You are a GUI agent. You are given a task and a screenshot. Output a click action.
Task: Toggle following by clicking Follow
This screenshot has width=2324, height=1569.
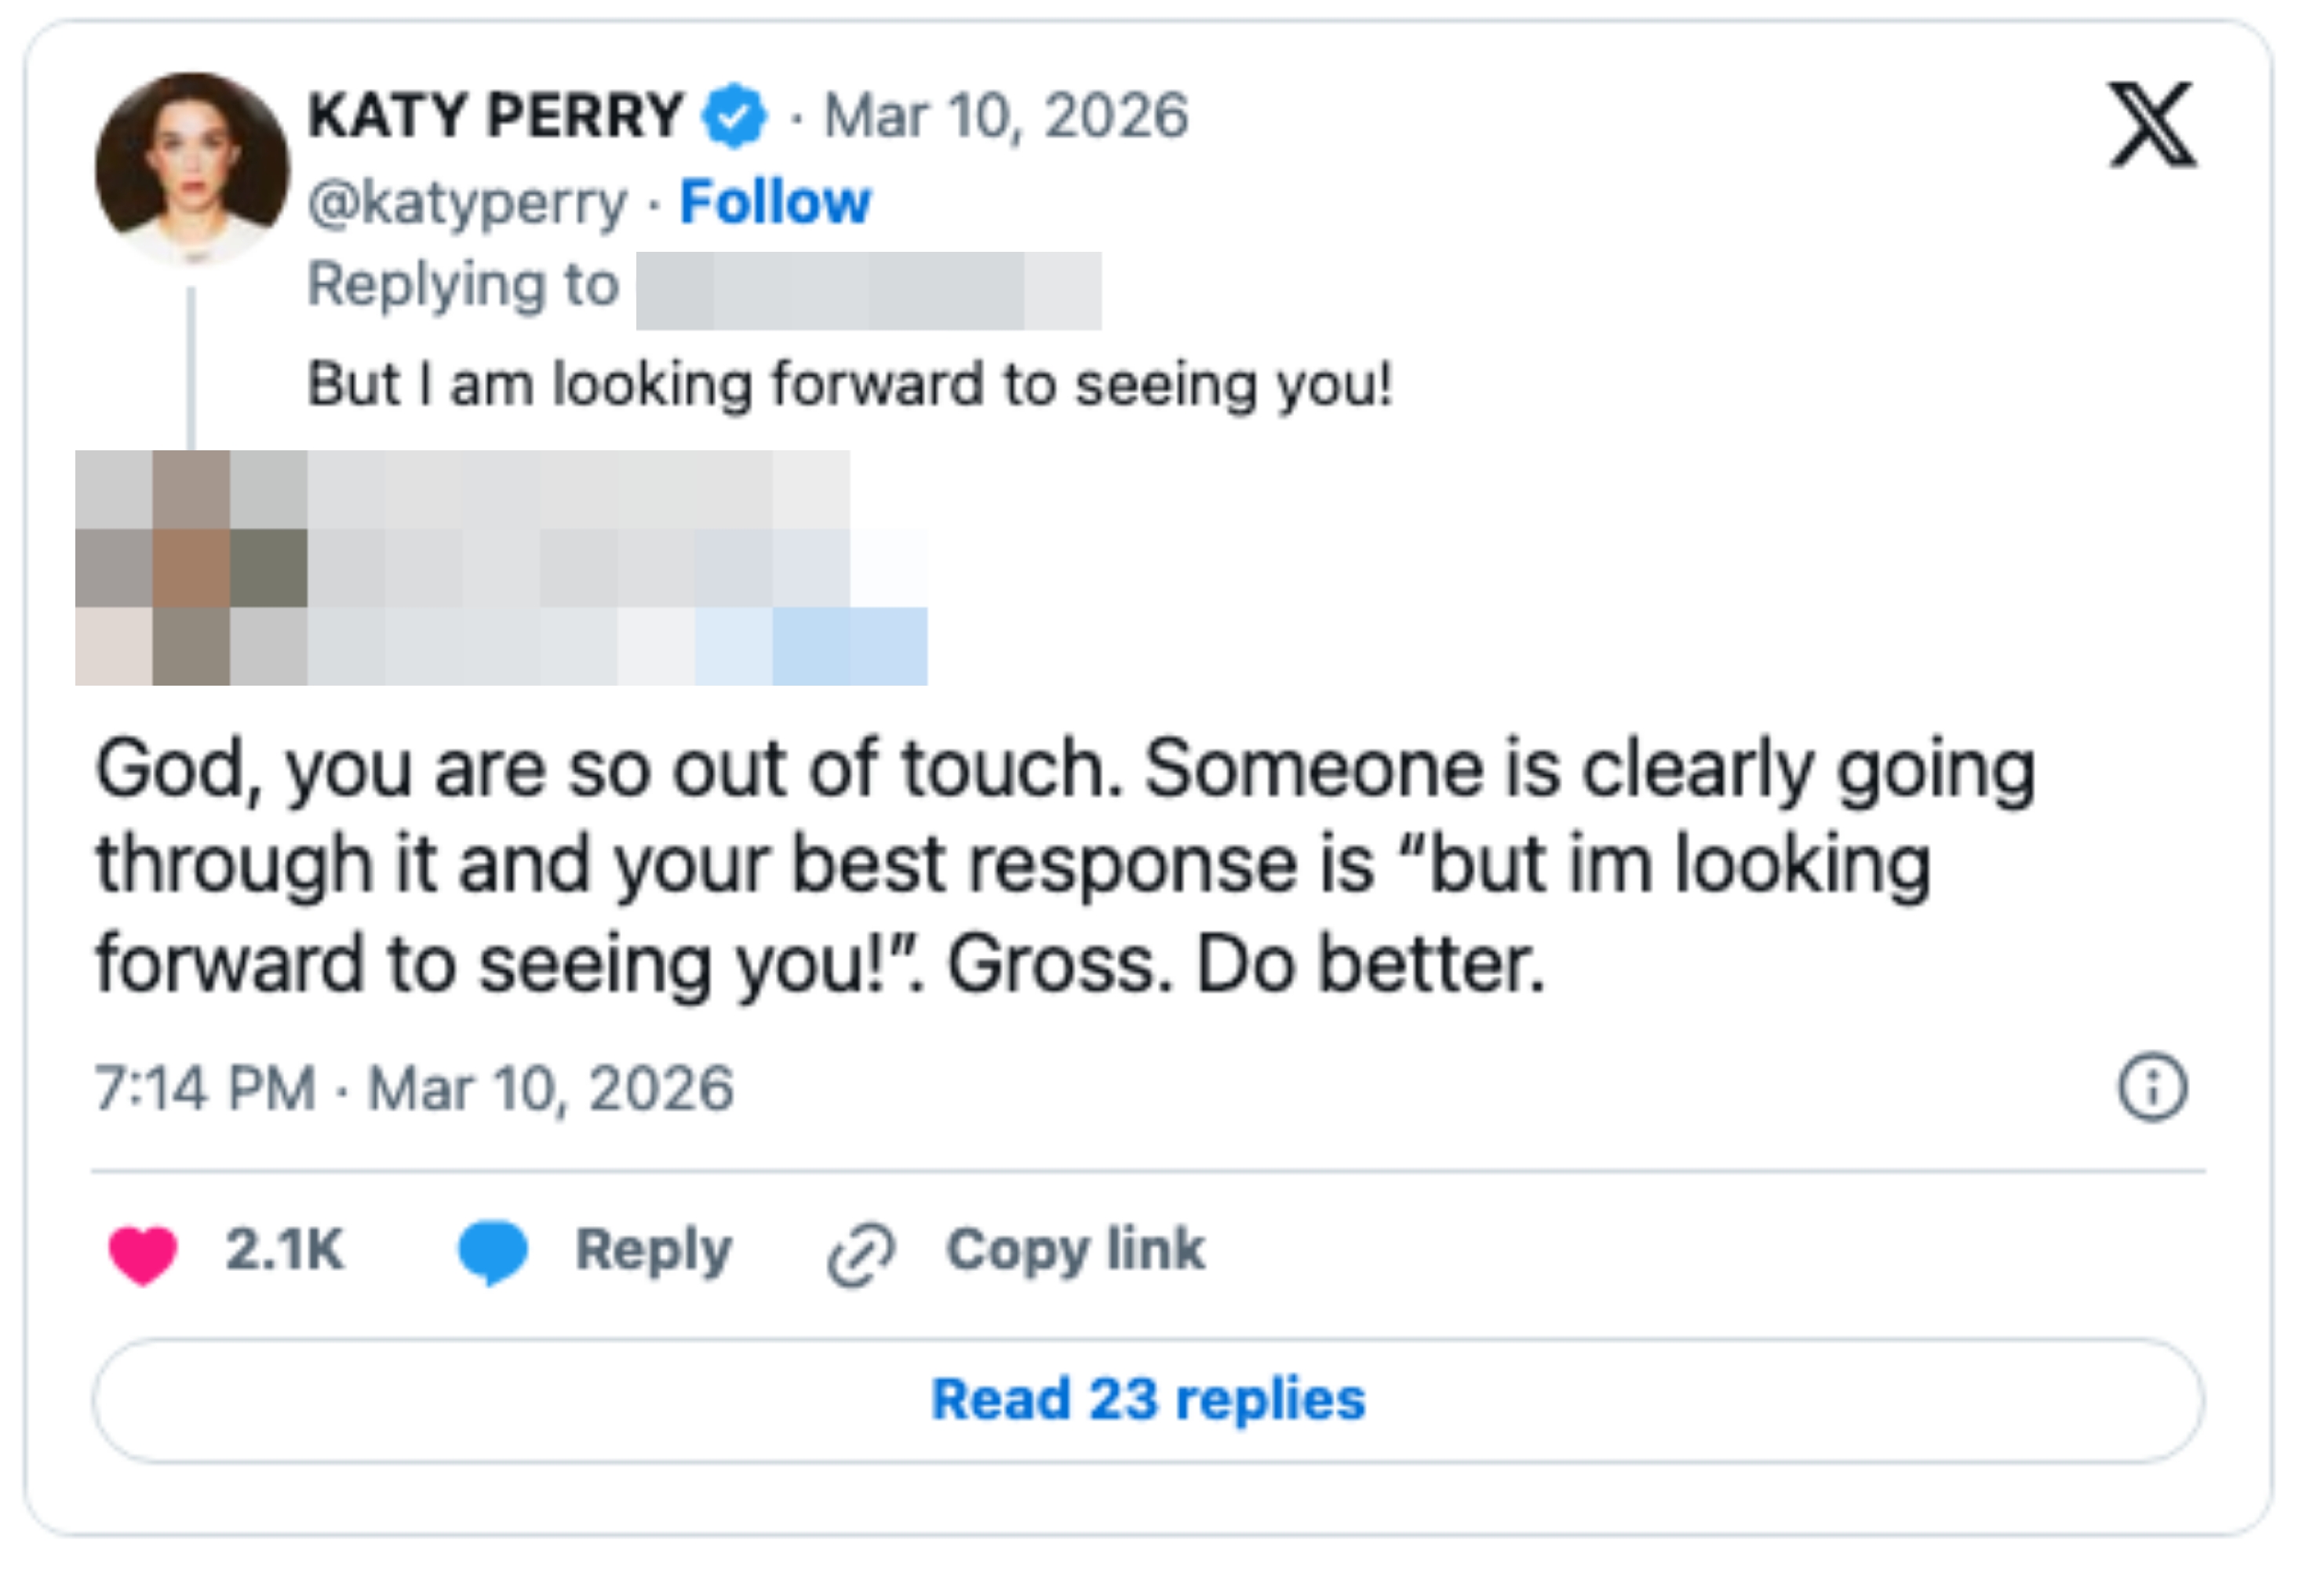click(x=777, y=201)
